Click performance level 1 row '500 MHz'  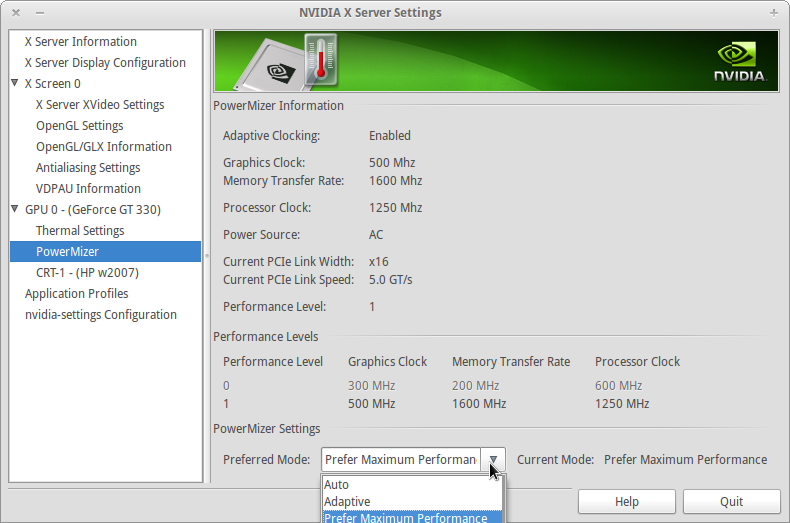point(371,404)
